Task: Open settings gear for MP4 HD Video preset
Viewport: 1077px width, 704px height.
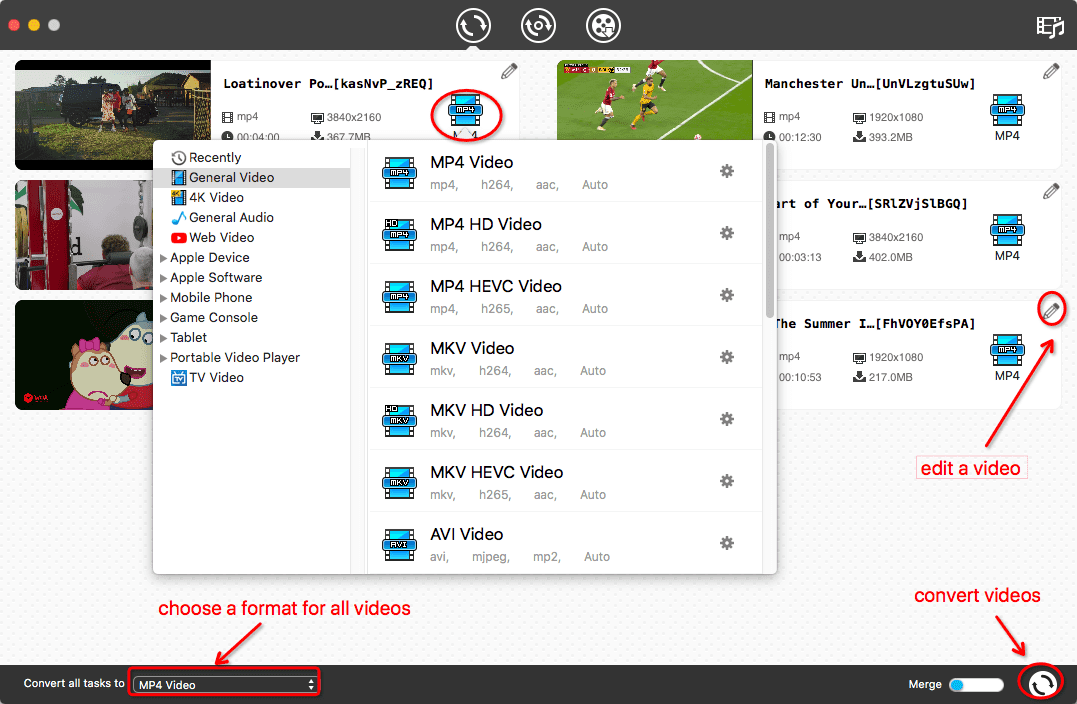Action: click(727, 233)
